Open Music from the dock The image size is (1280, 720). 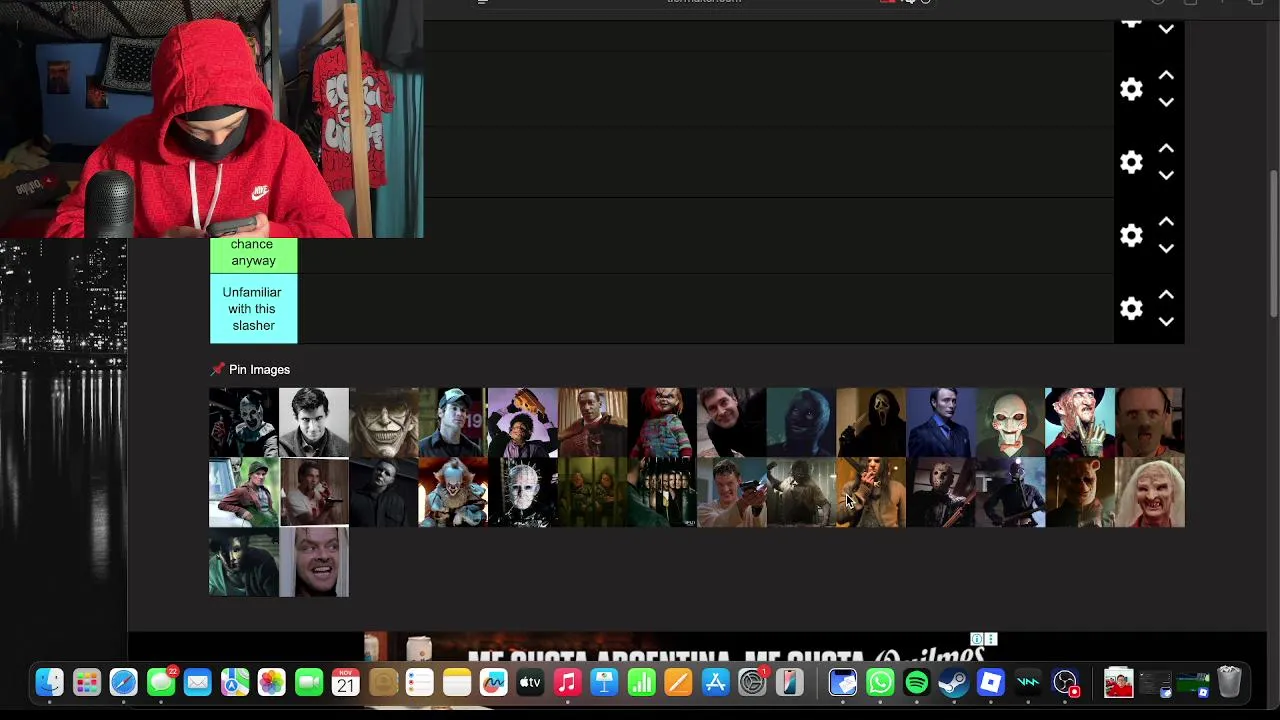tap(567, 683)
